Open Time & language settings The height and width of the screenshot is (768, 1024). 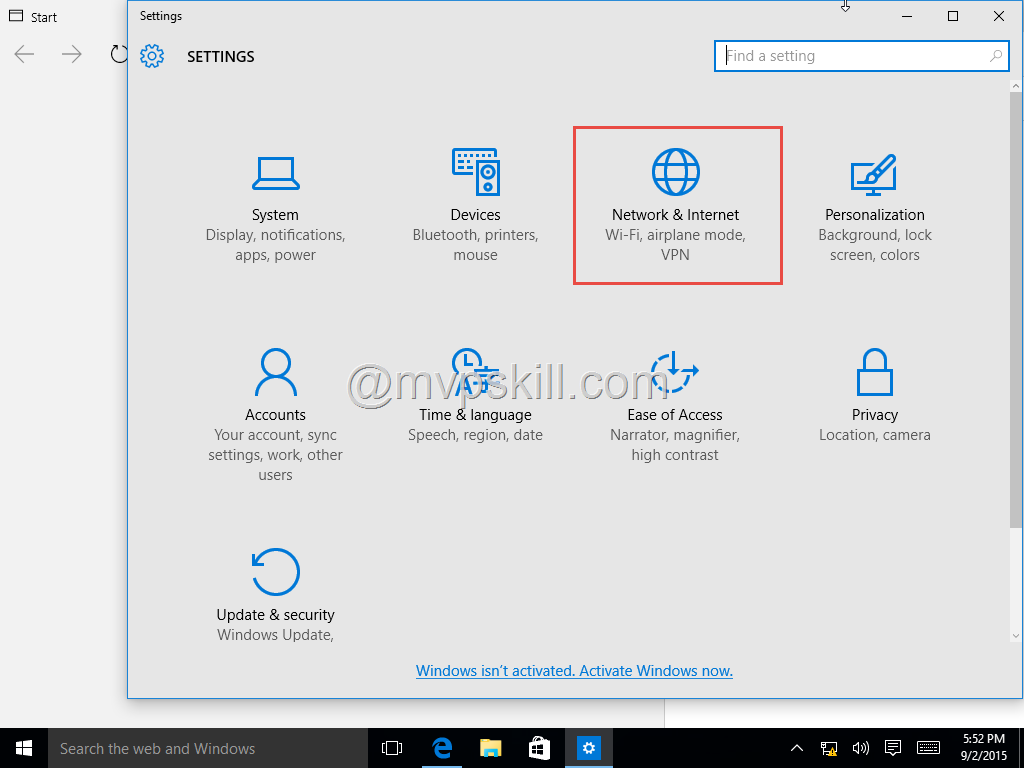tap(475, 395)
